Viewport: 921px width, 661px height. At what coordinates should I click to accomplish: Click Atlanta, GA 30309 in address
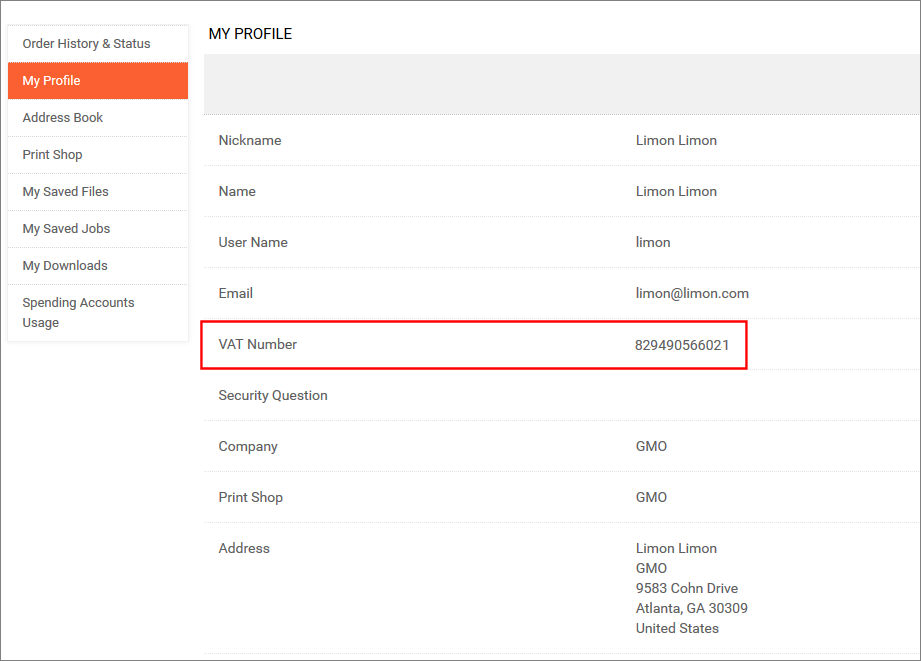point(692,609)
